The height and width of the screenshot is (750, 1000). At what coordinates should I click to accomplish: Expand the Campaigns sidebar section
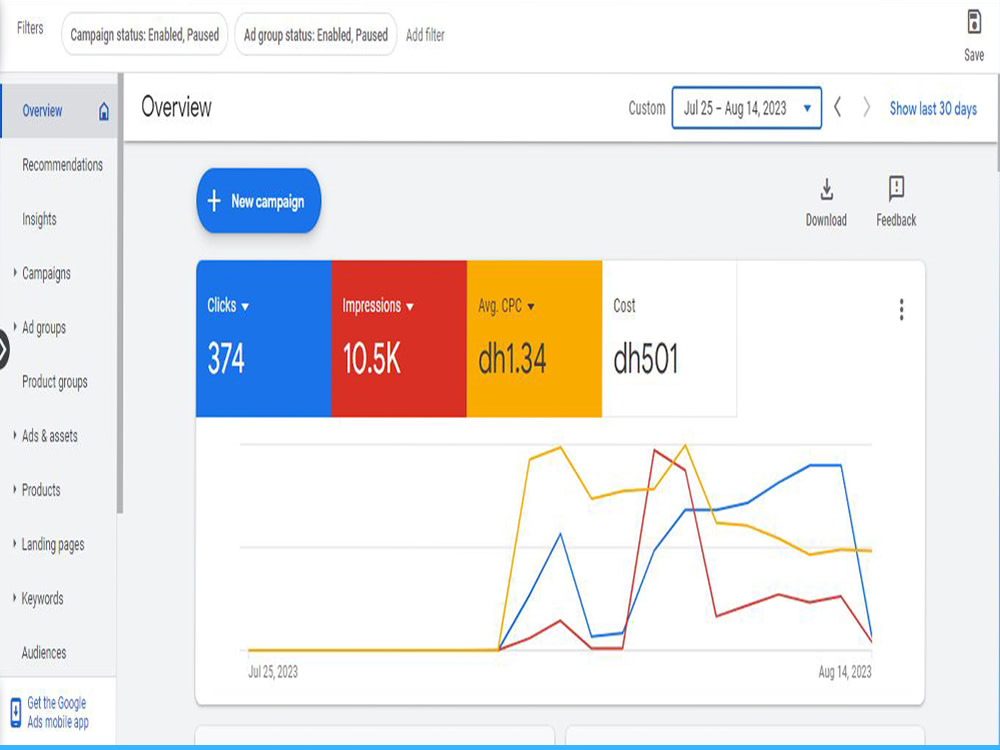pos(15,273)
